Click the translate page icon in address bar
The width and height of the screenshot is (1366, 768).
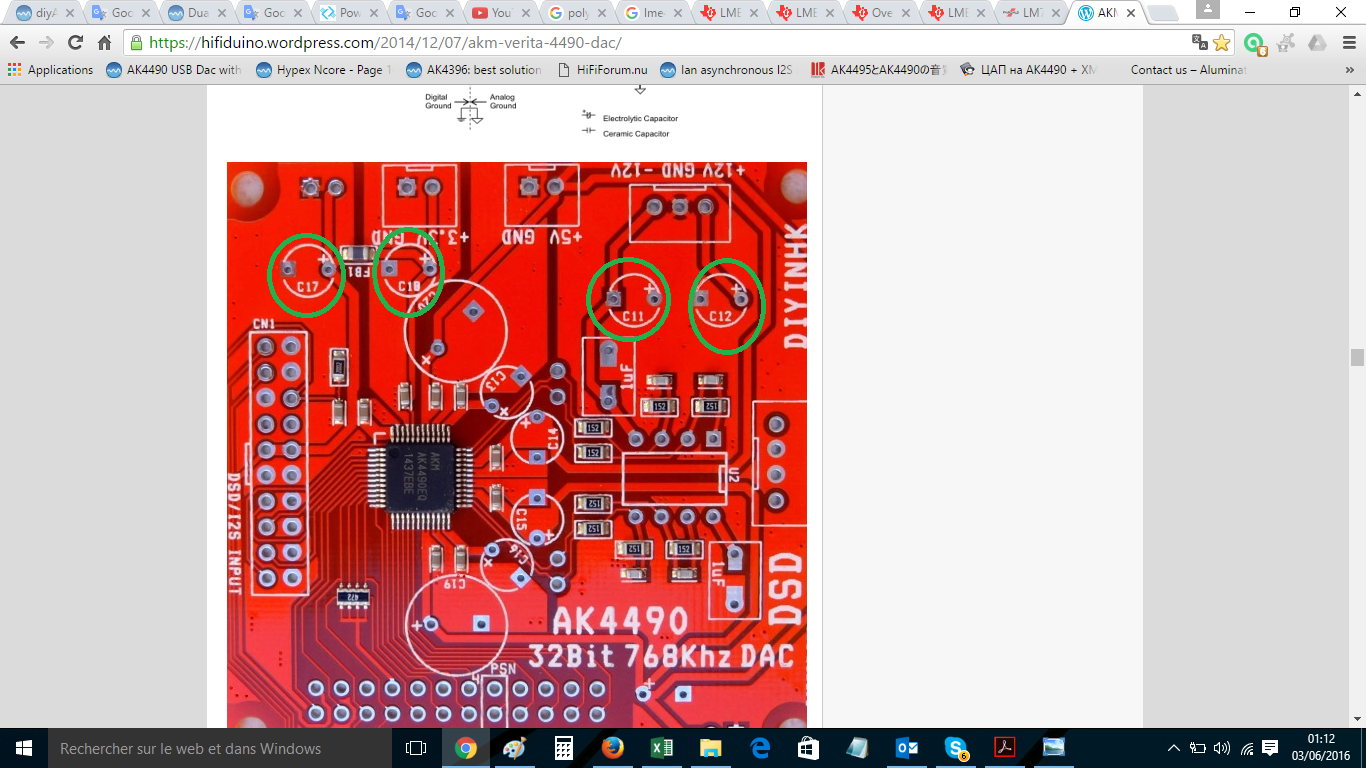[1200, 42]
